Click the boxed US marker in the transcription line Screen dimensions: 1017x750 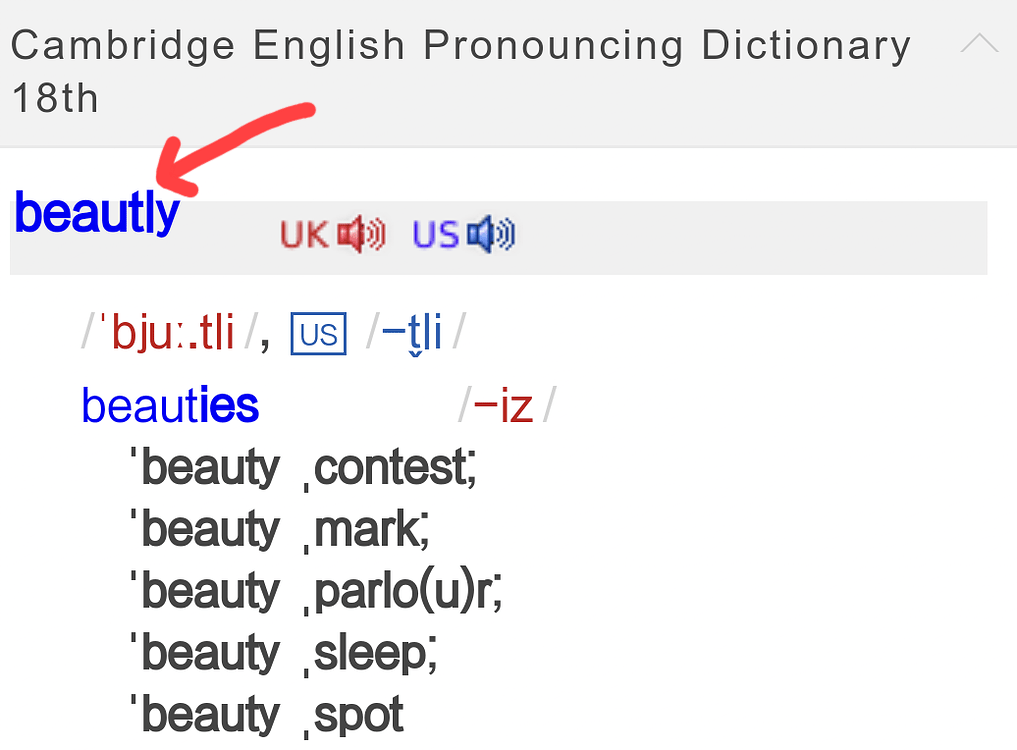318,333
